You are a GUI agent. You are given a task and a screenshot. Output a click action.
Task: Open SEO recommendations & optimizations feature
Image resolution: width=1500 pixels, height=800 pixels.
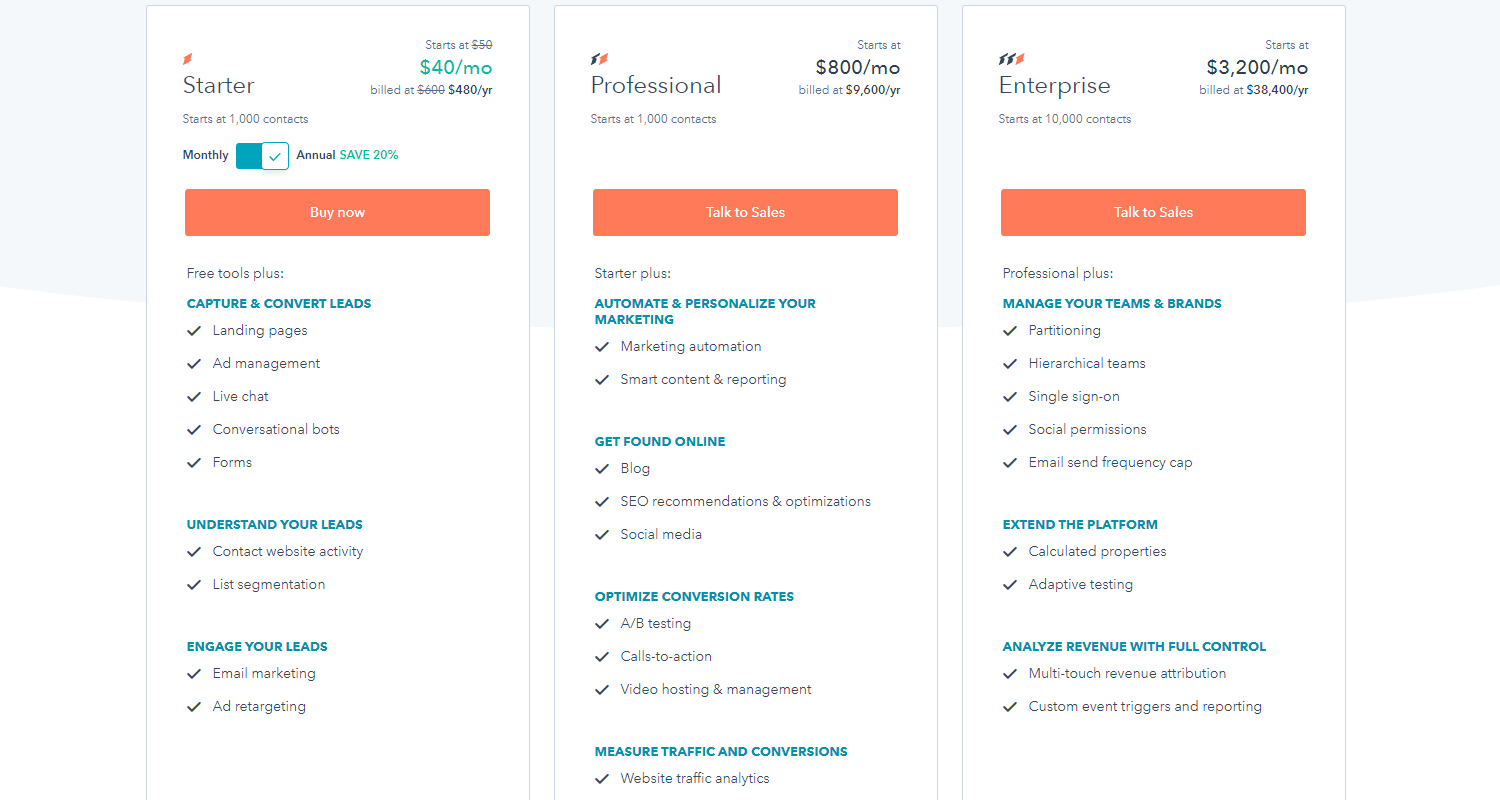coord(745,501)
